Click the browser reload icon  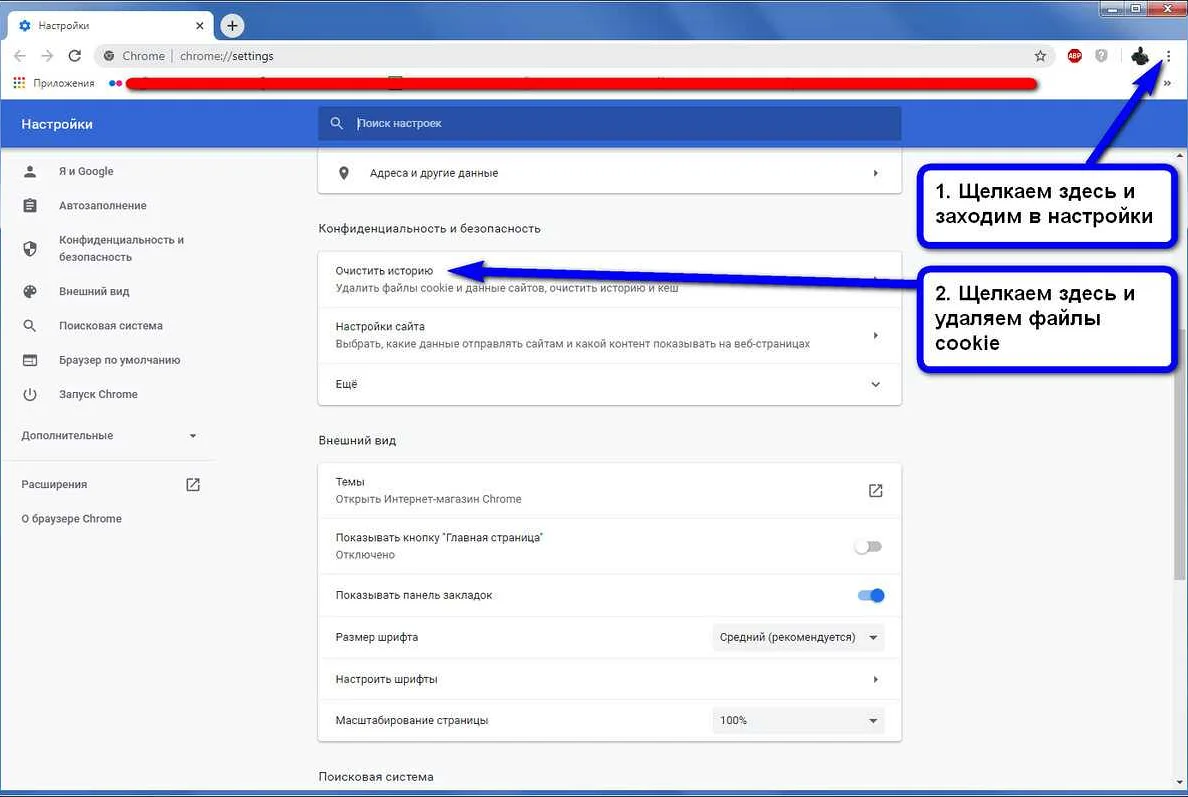pyautogui.click(x=75, y=56)
